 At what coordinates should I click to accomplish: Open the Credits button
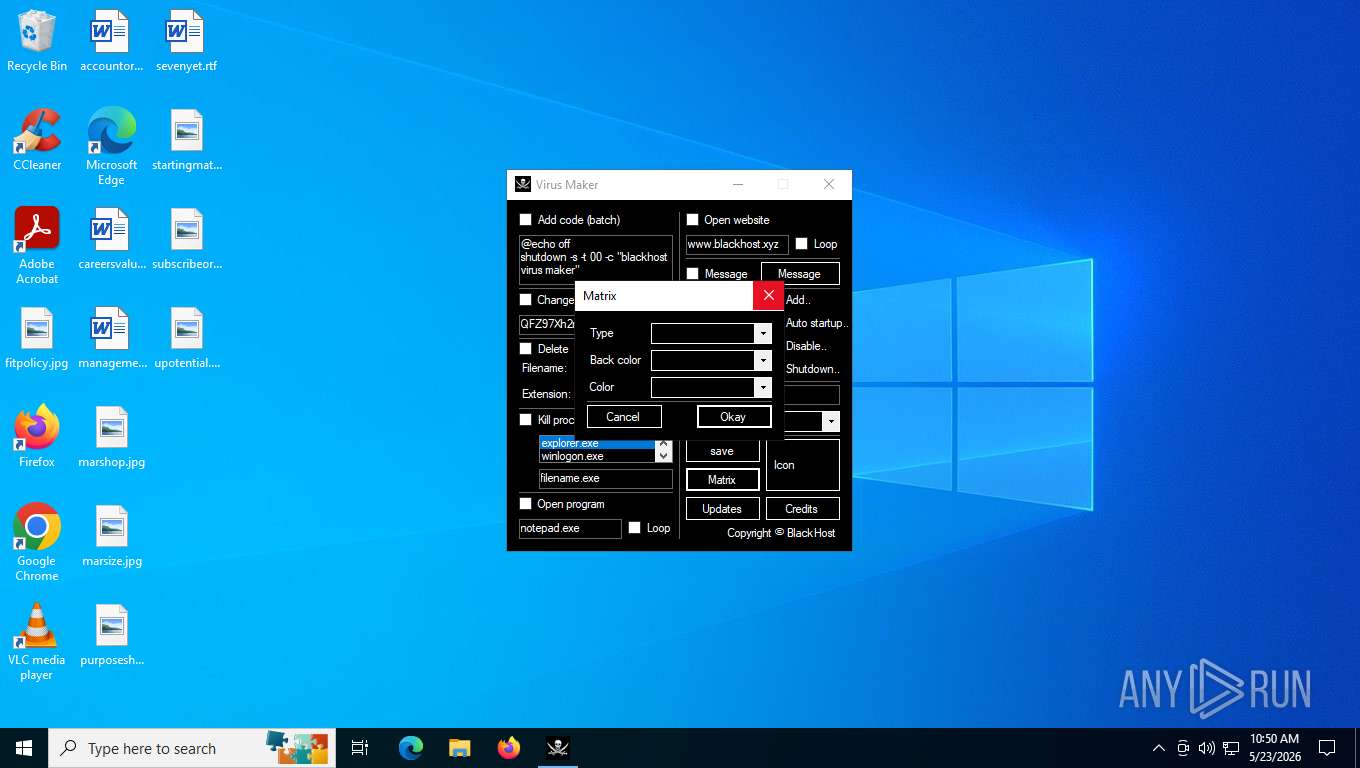802,509
